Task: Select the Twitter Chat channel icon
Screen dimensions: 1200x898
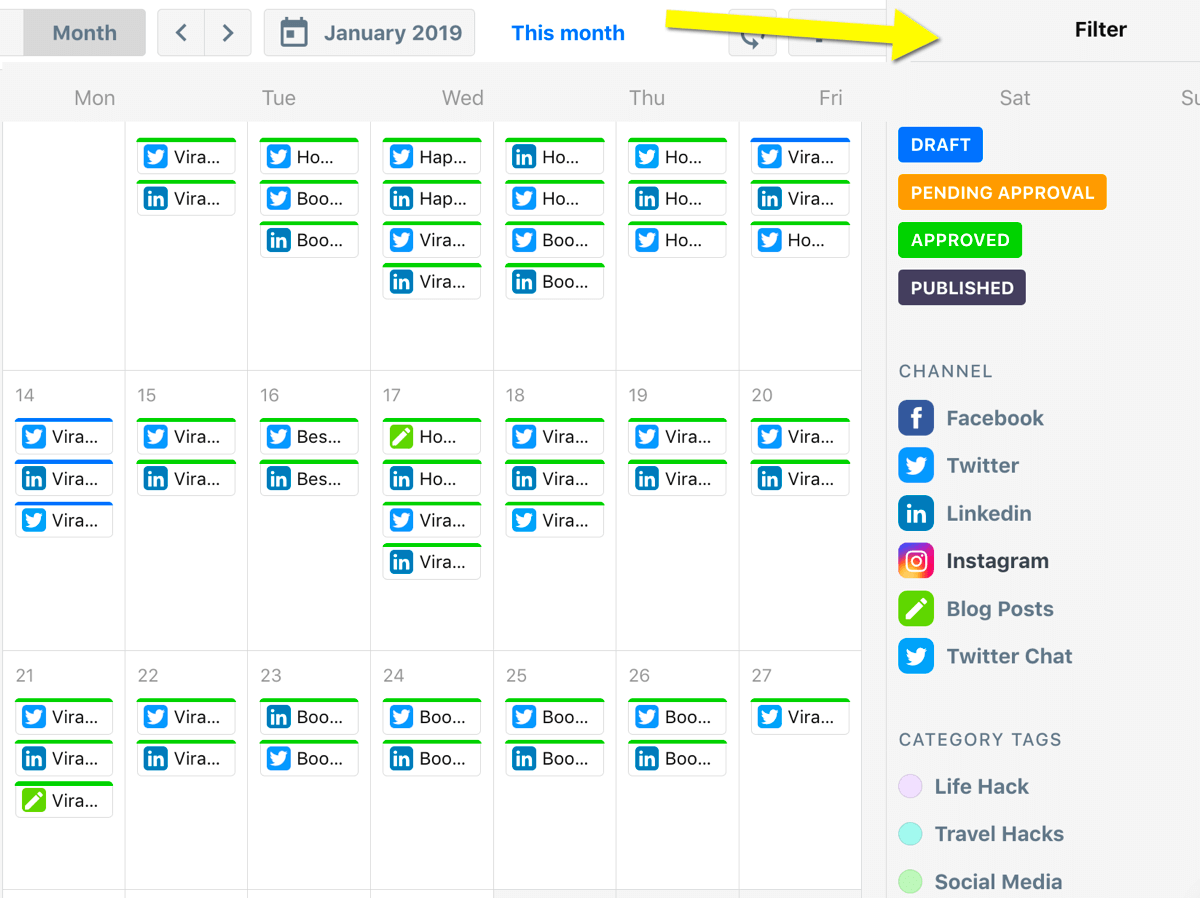Action: click(916, 656)
